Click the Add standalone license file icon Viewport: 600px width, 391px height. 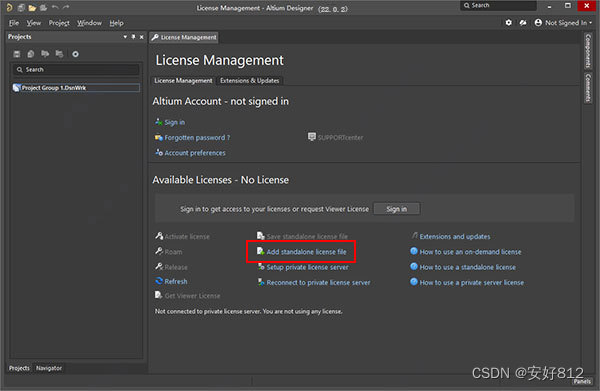click(x=261, y=251)
